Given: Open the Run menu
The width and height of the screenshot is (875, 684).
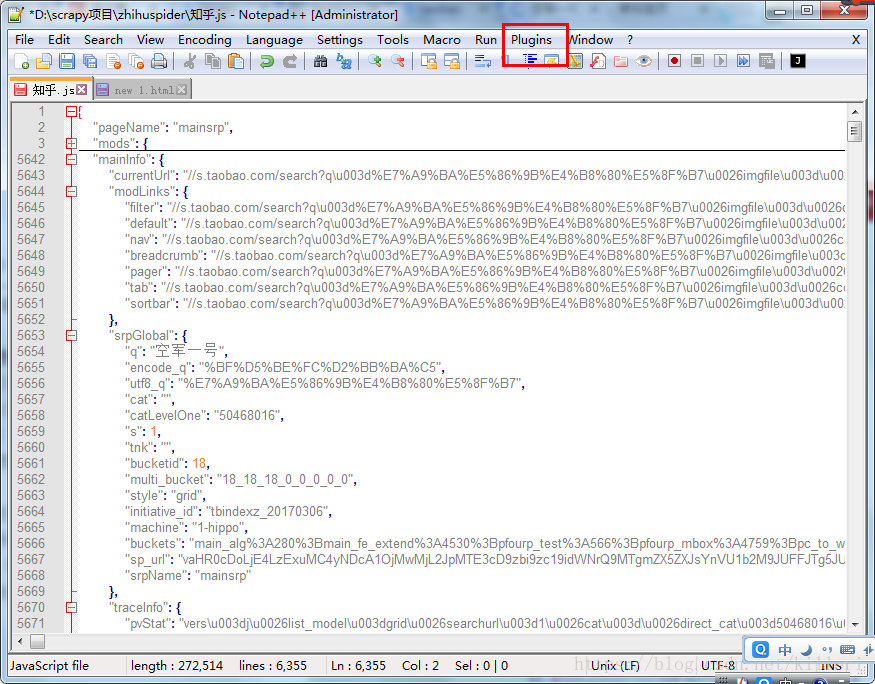Looking at the screenshot, I should (486, 40).
